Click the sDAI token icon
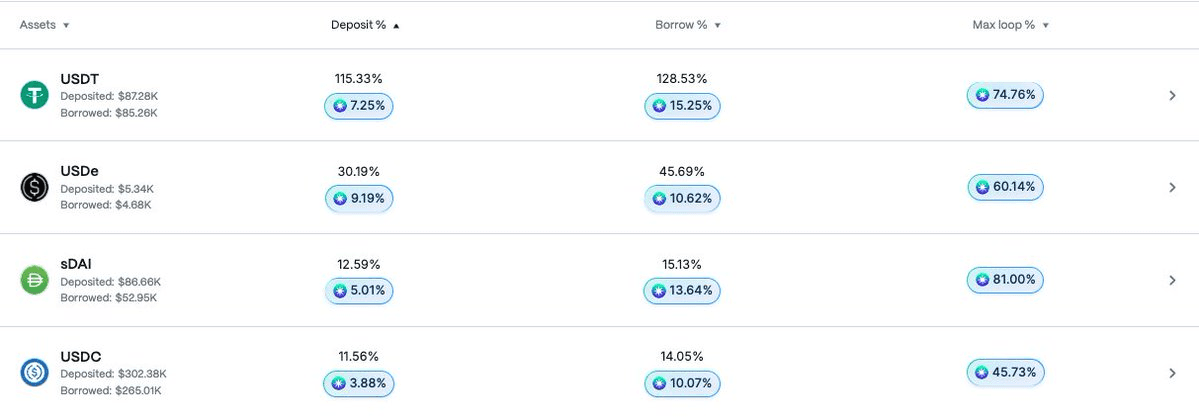 click(x=35, y=281)
